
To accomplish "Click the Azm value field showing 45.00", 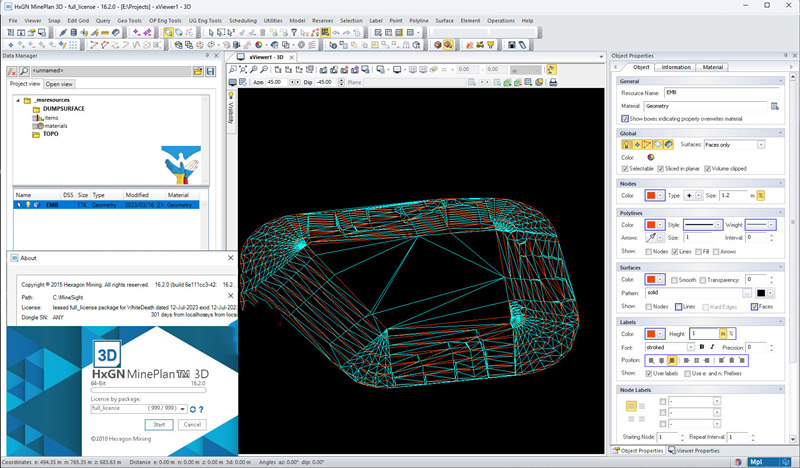I will coord(277,82).
